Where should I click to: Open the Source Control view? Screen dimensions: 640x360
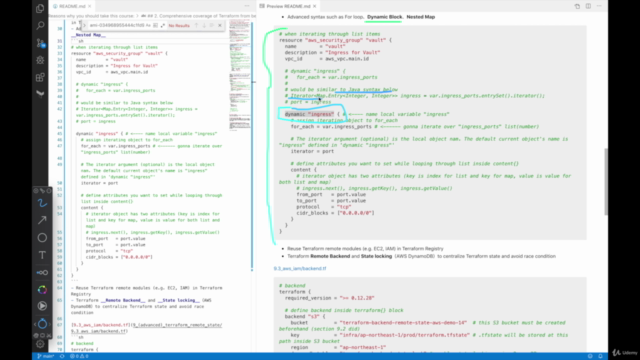(x=40, y=43)
